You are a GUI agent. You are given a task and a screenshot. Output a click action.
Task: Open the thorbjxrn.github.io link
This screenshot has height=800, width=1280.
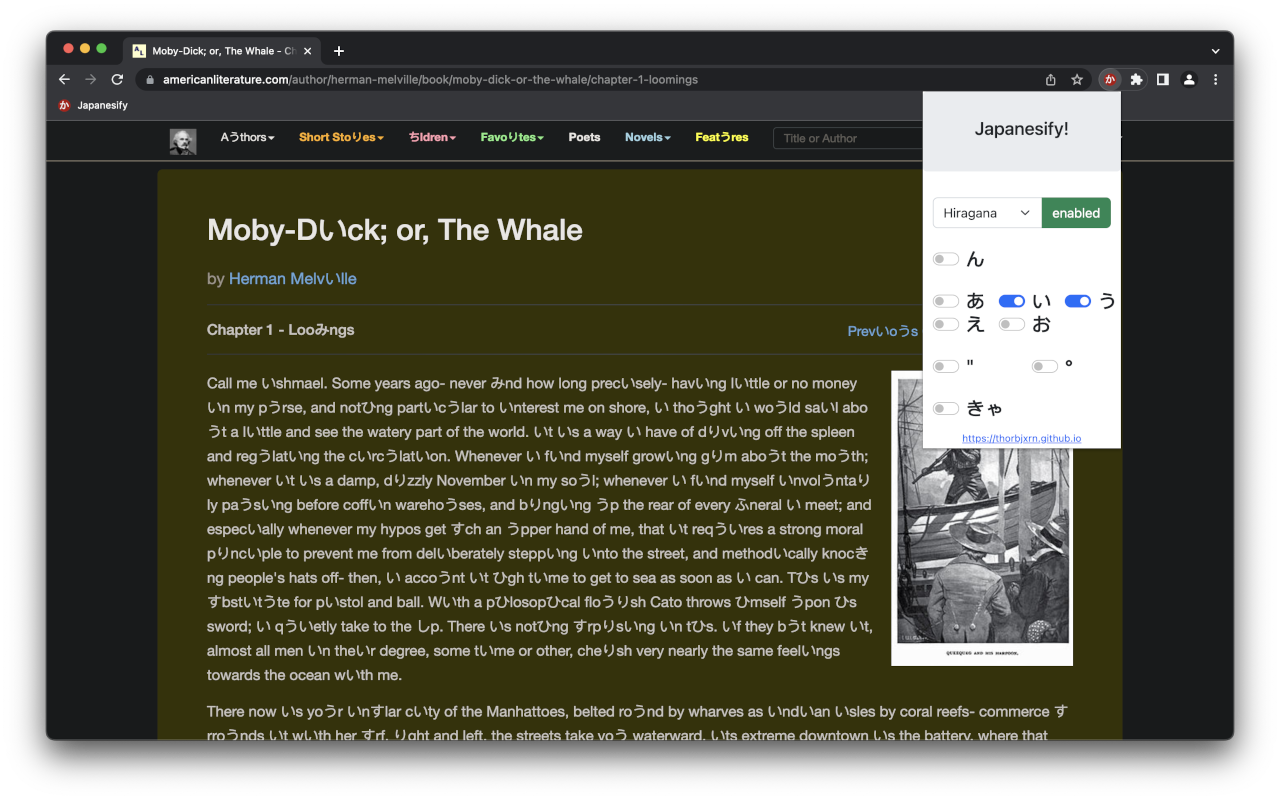coord(1021,438)
